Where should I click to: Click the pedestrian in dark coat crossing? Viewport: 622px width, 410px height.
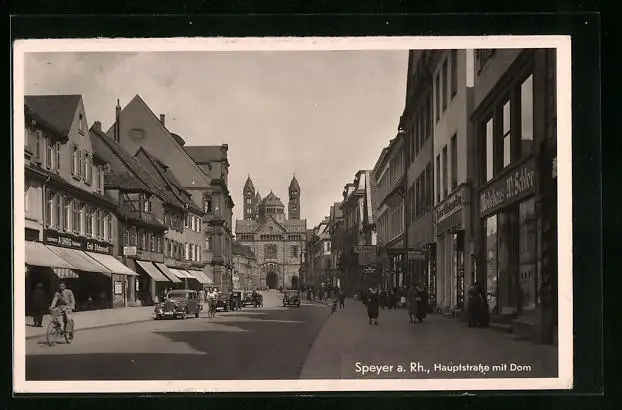pyautogui.click(x=373, y=305)
